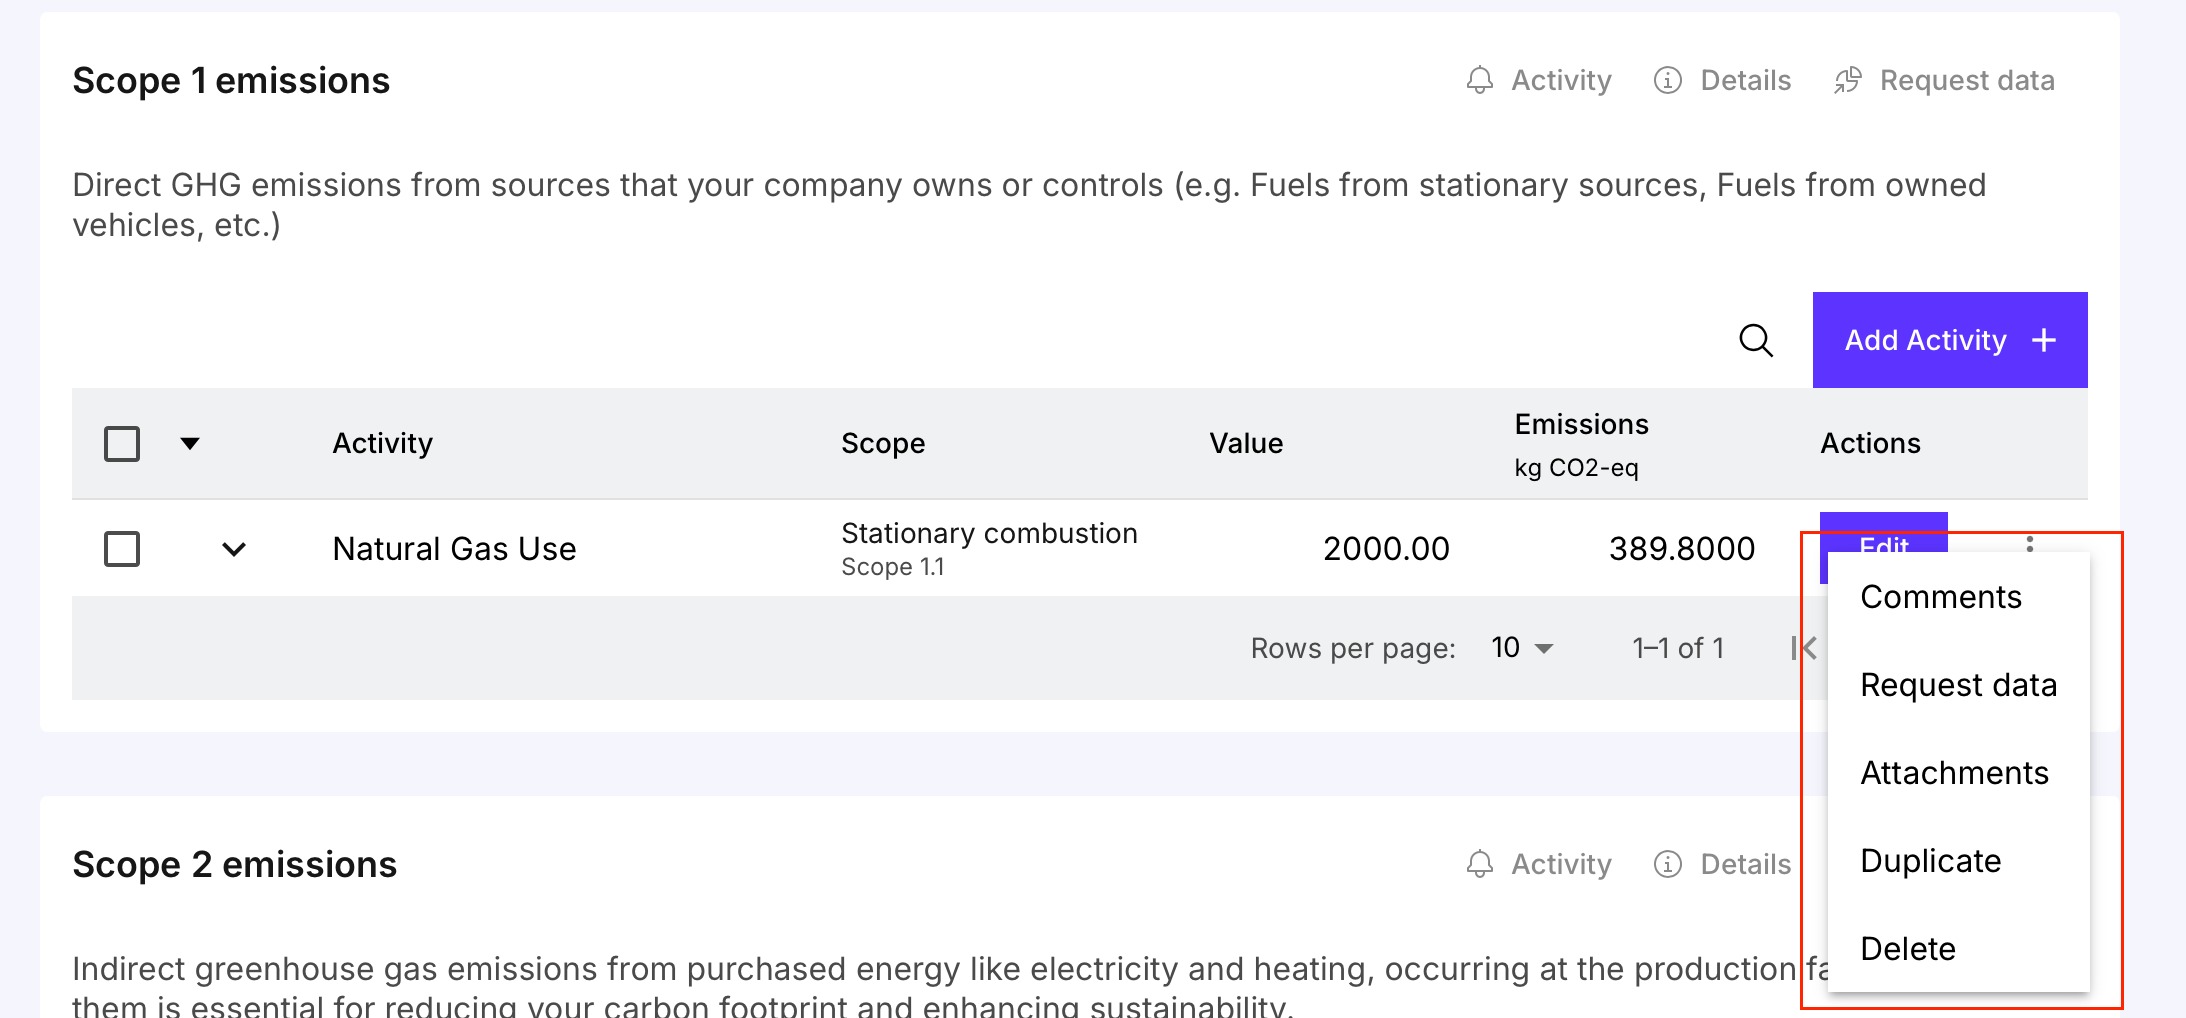Click the Scope 1 Activity bell icon
2186x1018 pixels.
coord(1480,80)
